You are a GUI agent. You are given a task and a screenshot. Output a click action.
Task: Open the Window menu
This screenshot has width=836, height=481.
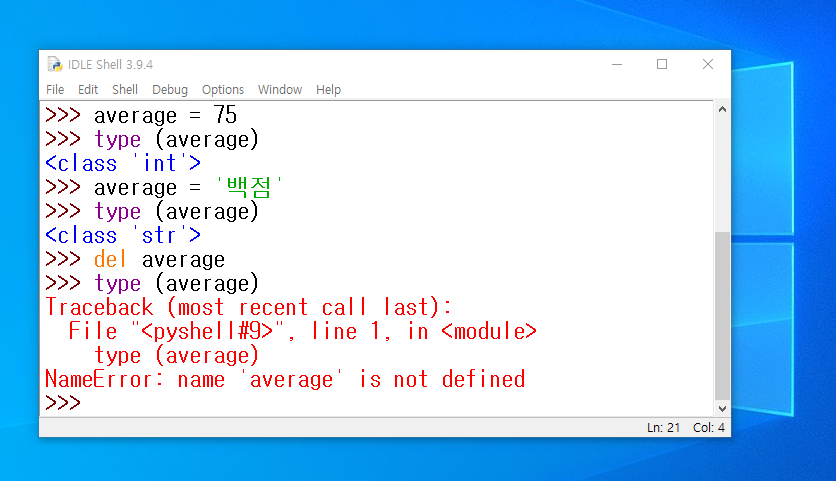point(280,90)
